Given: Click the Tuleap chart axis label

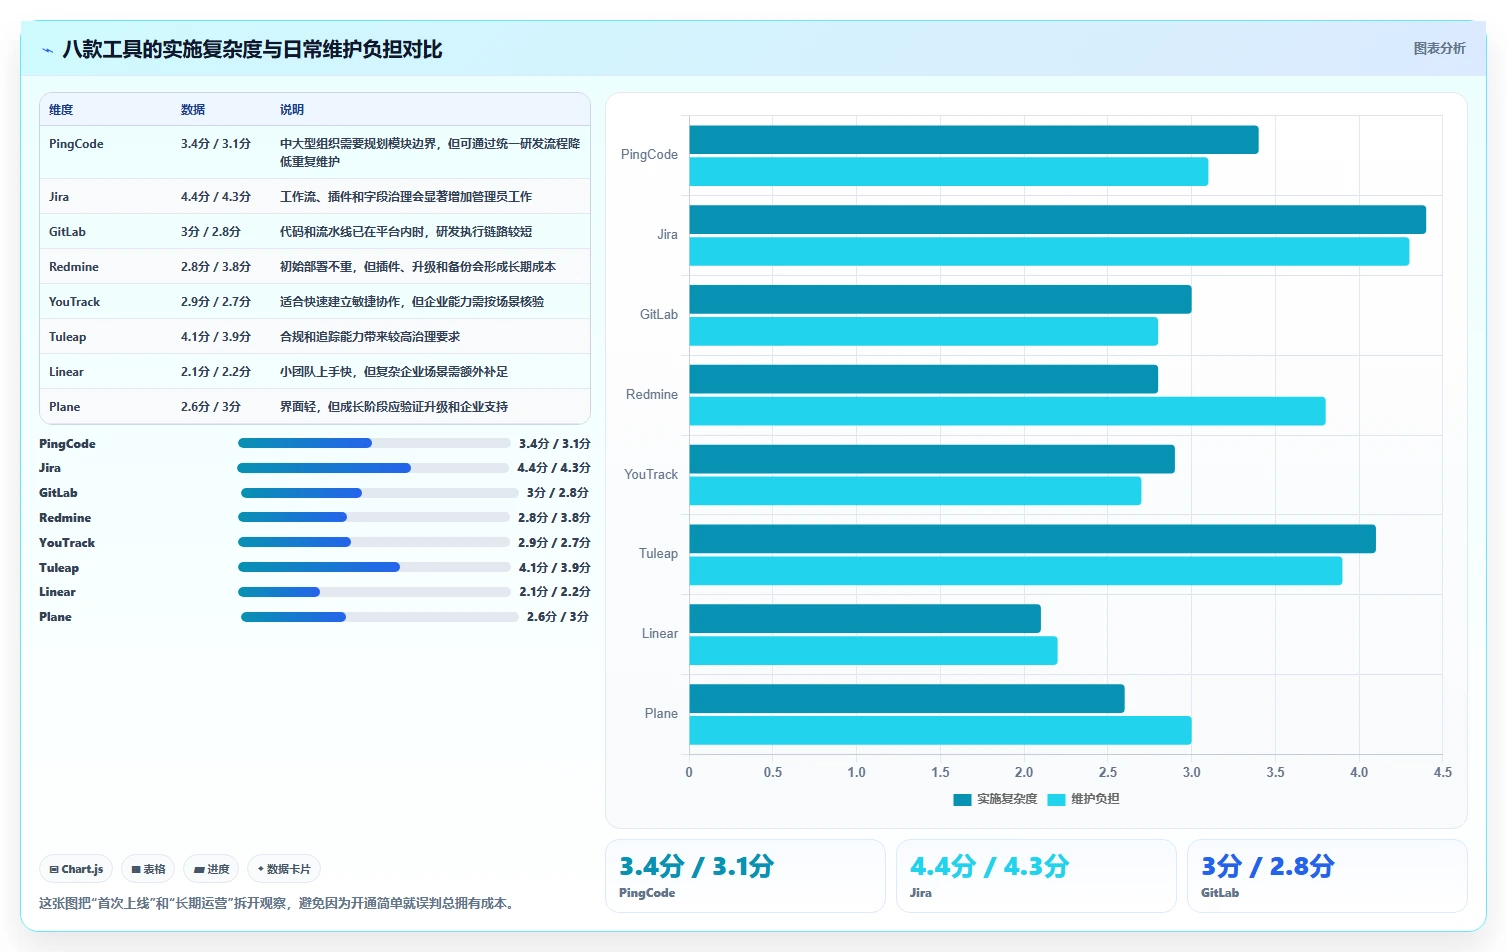Looking at the screenshot, I should point(658,553).
